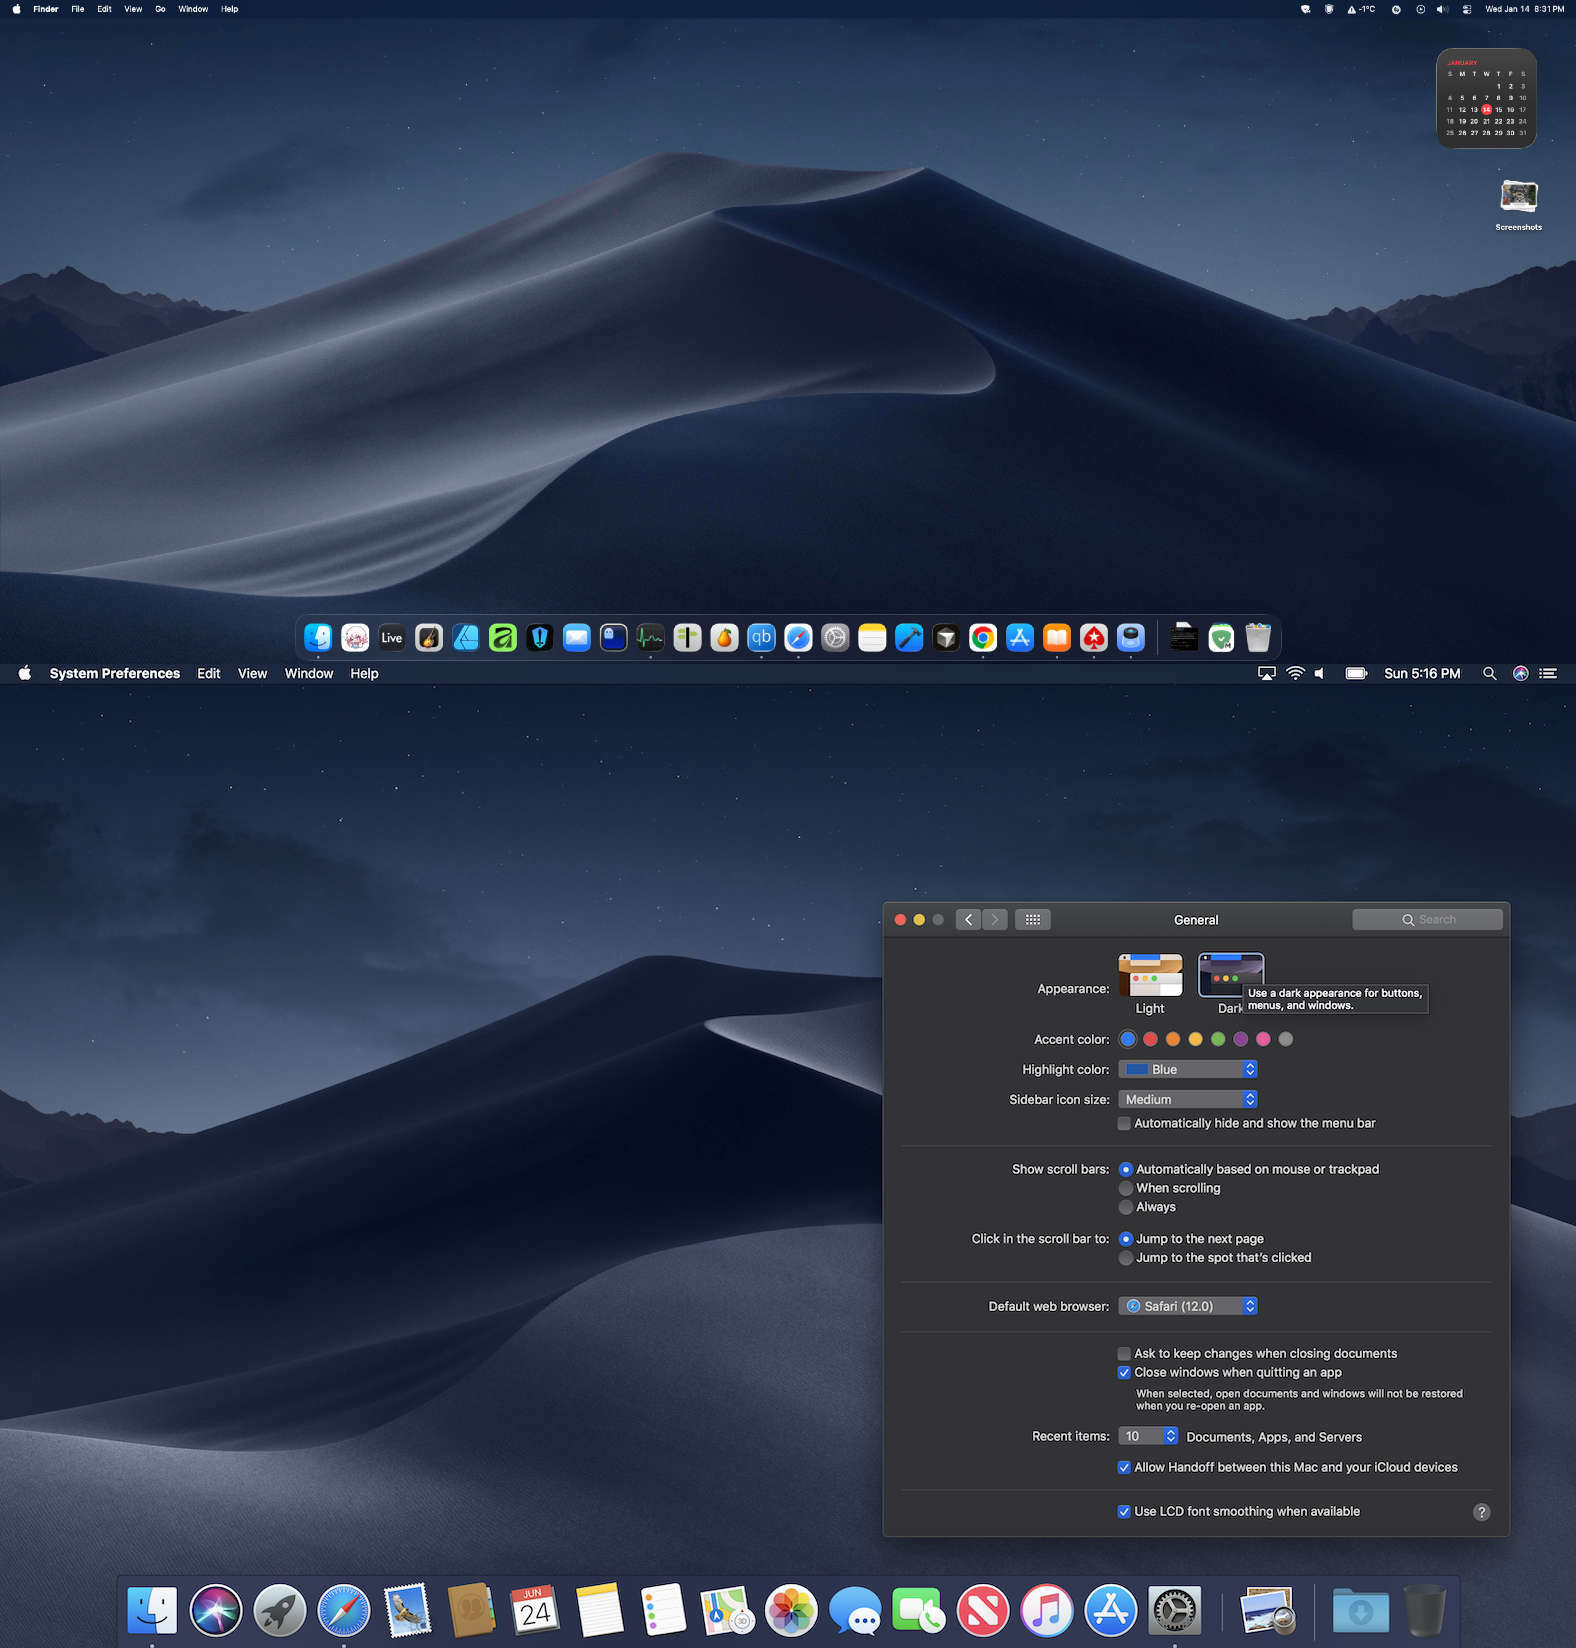Image resolution: width=1576 pixels, height=1648 pixels.
Task: Select the Light appearance
Action: coord(1150,975)
